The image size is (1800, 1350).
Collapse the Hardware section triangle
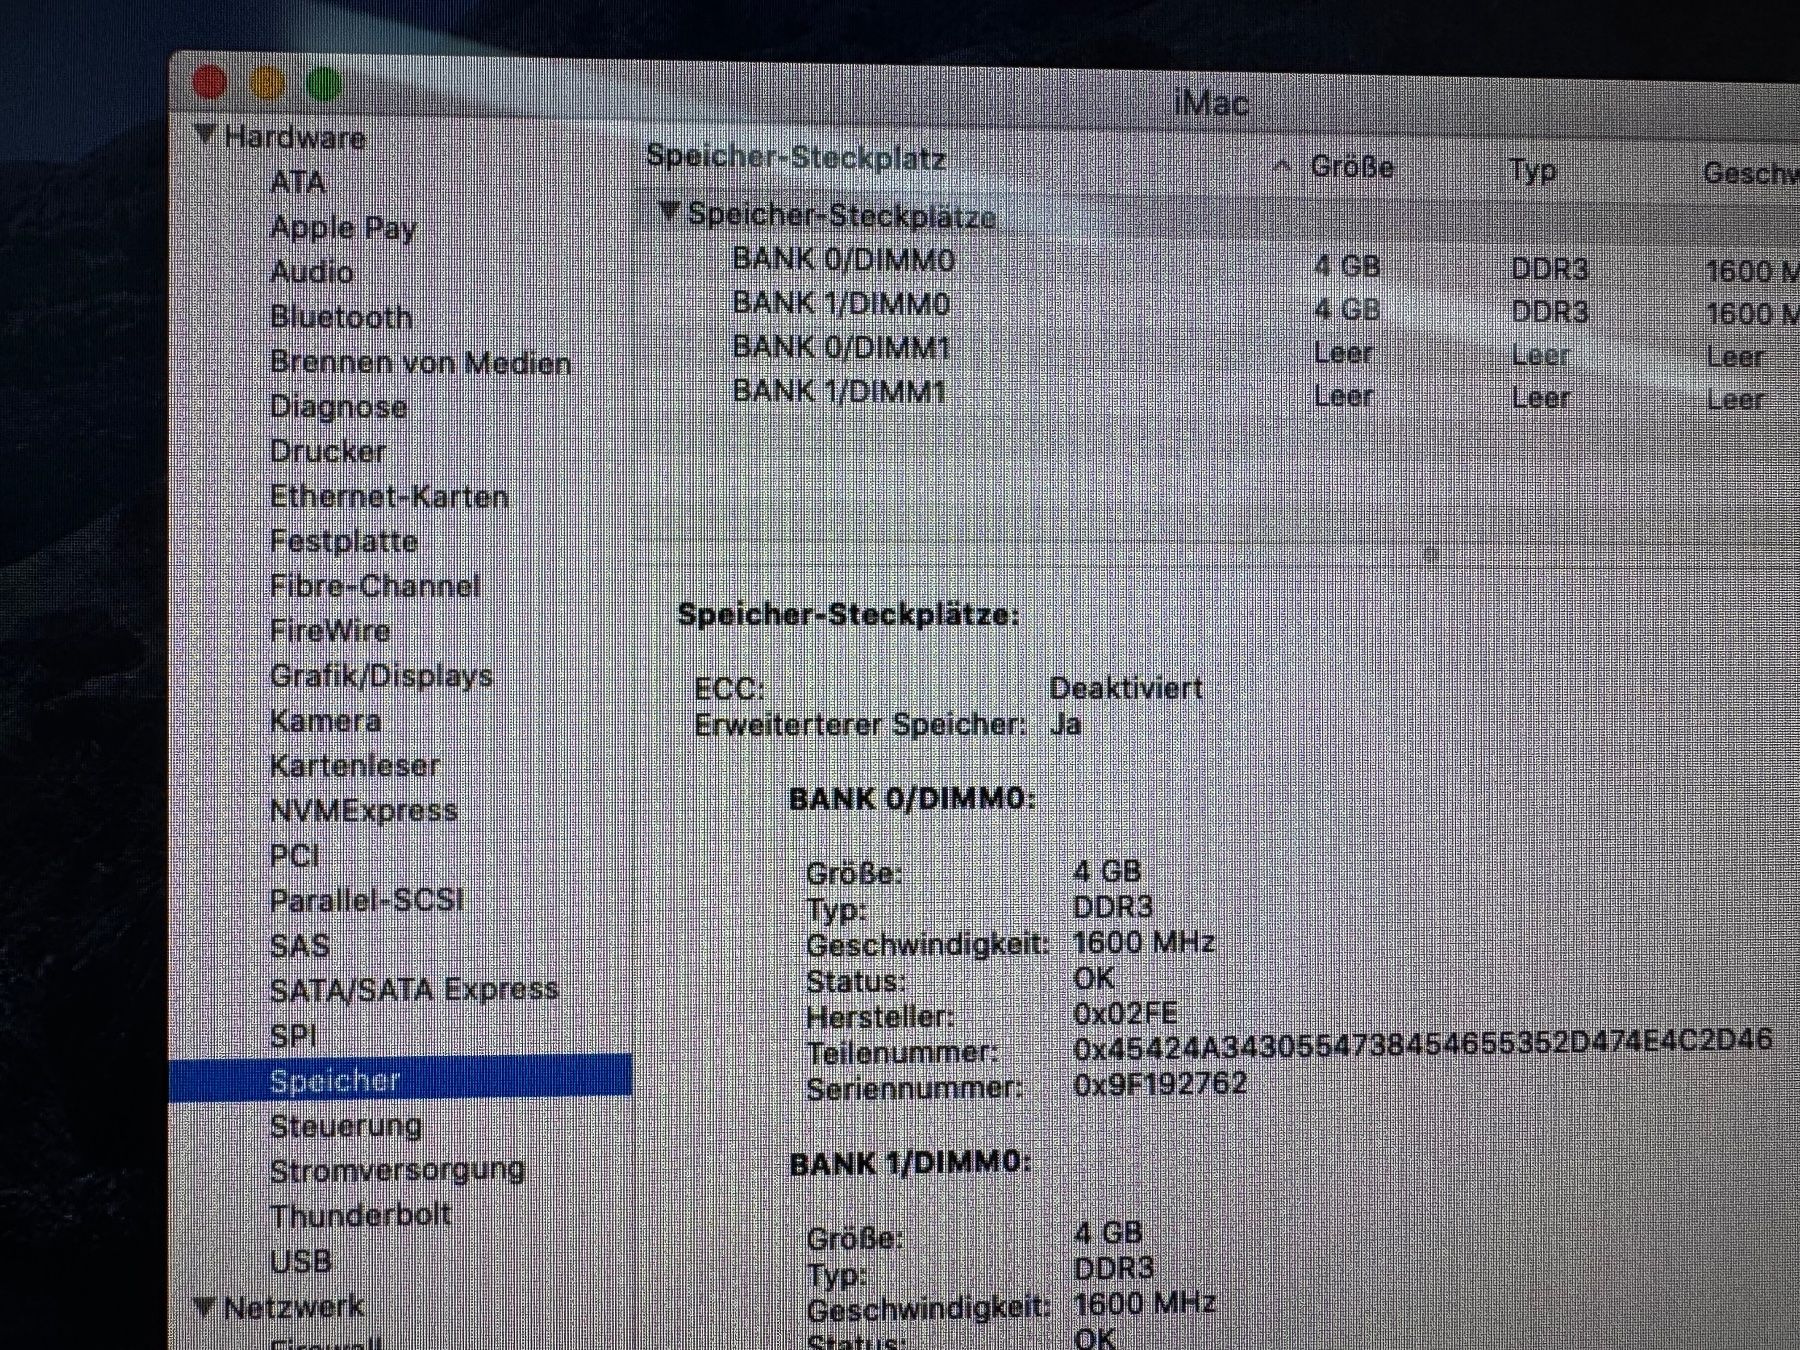click(205, 135)
